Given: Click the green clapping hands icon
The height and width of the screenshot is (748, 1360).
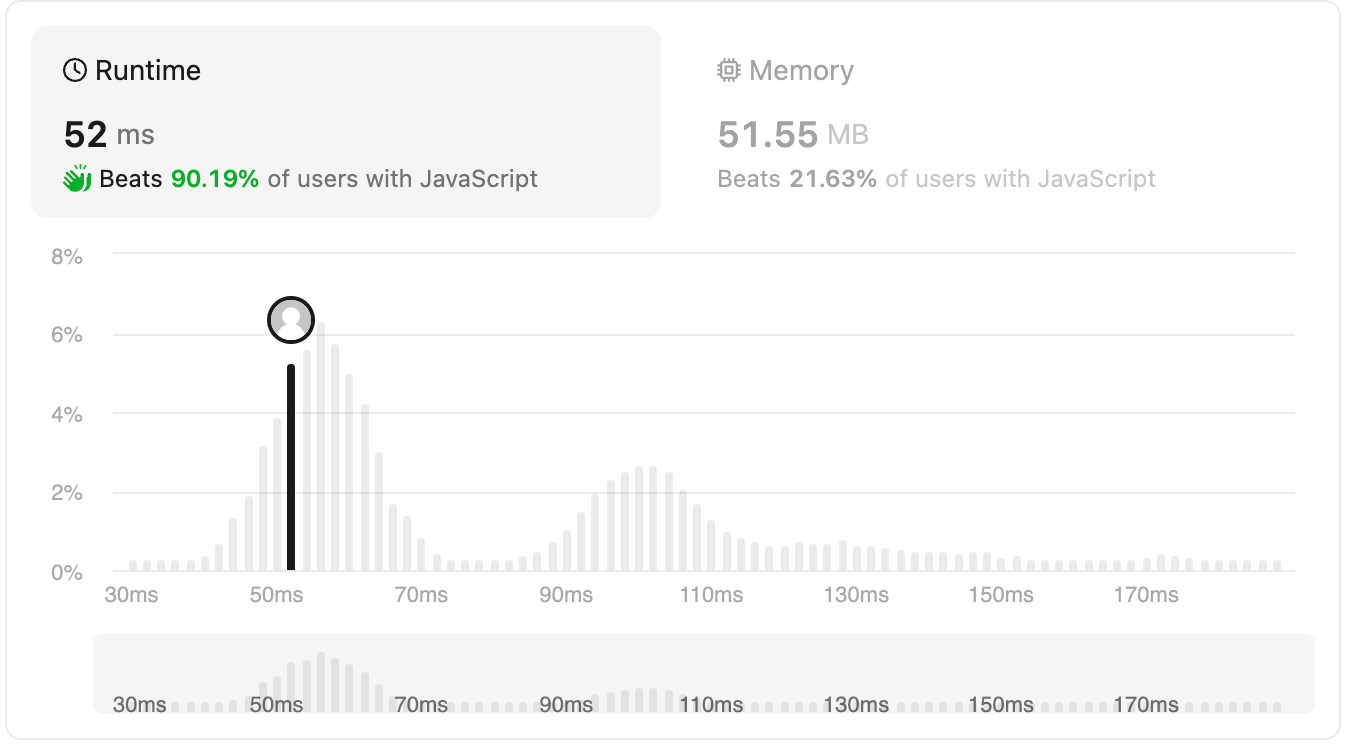Looking at the screenshot, I should (x=77, y=179).
